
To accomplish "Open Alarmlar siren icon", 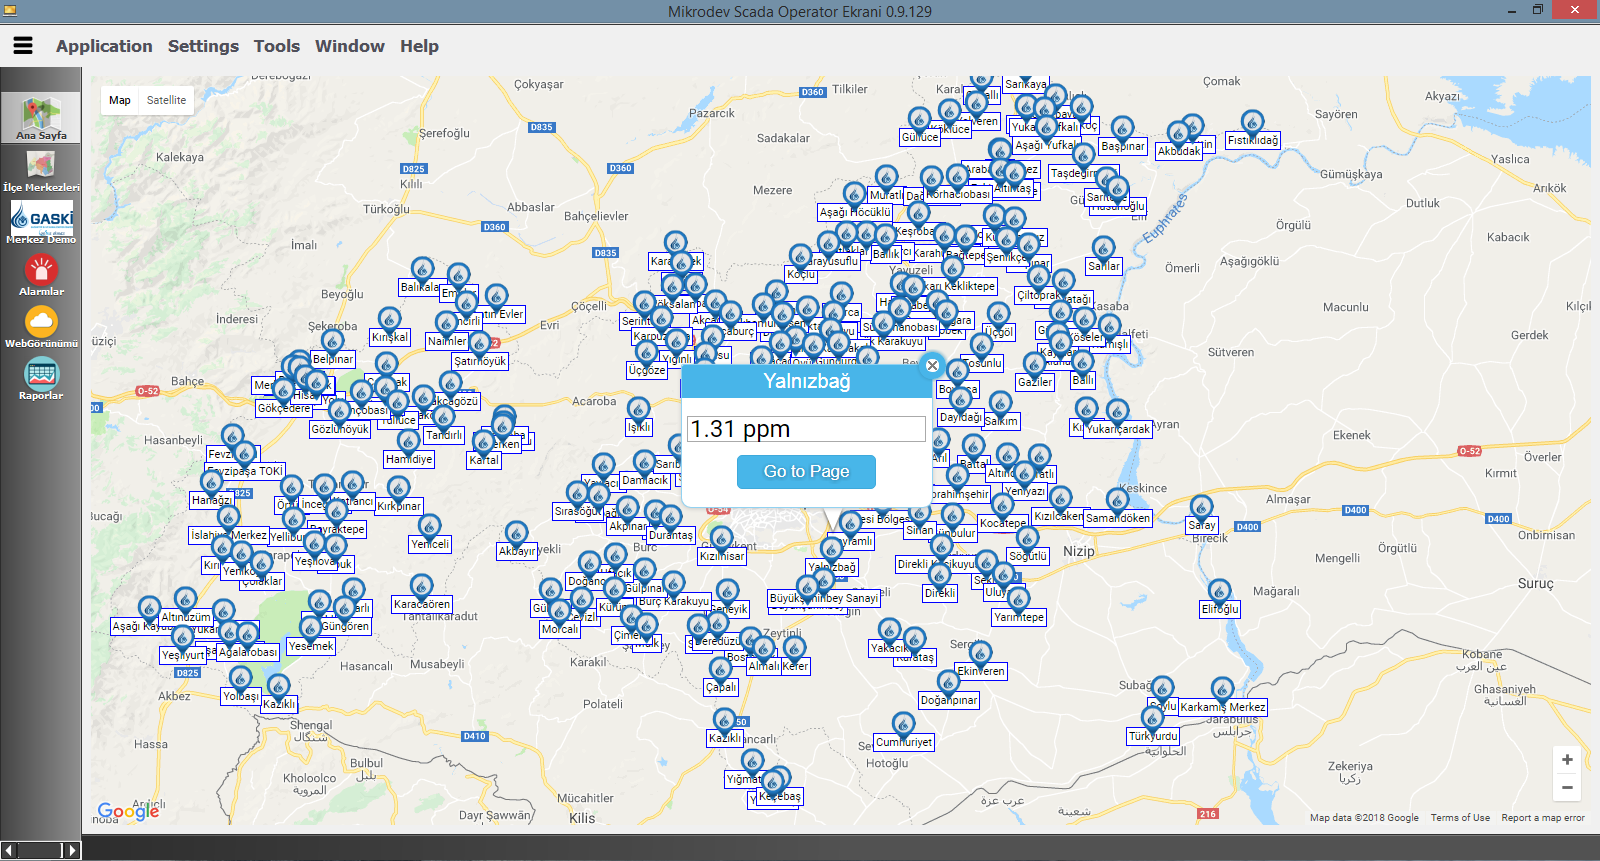I will click(x=41, y=275).
